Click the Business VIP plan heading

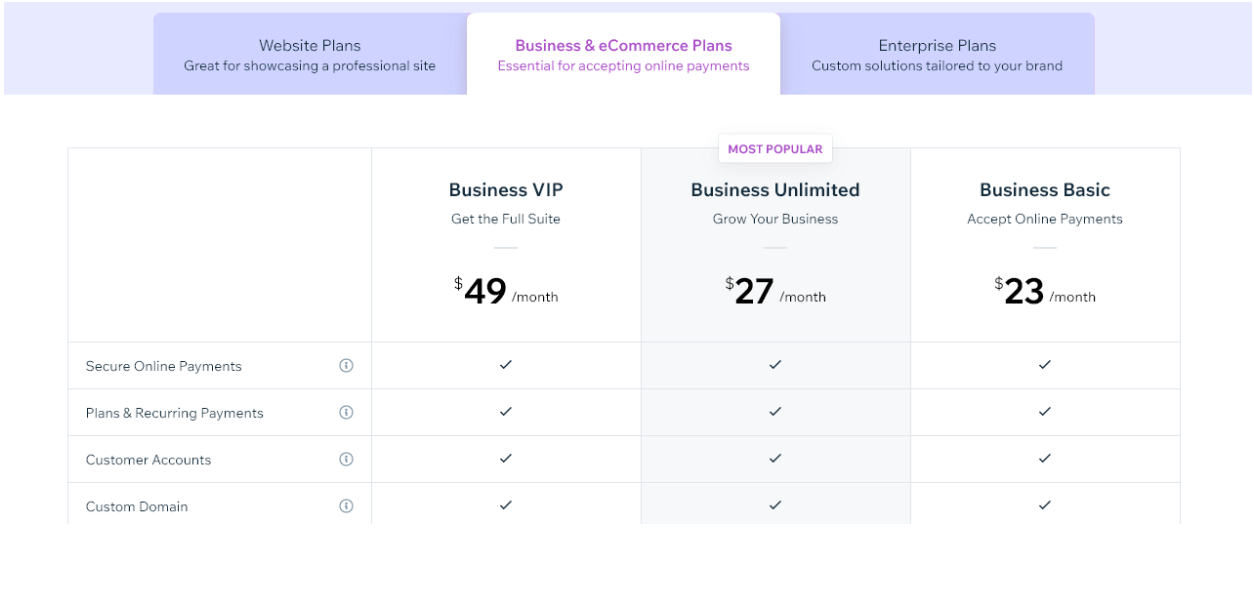[x=506, y=190]
